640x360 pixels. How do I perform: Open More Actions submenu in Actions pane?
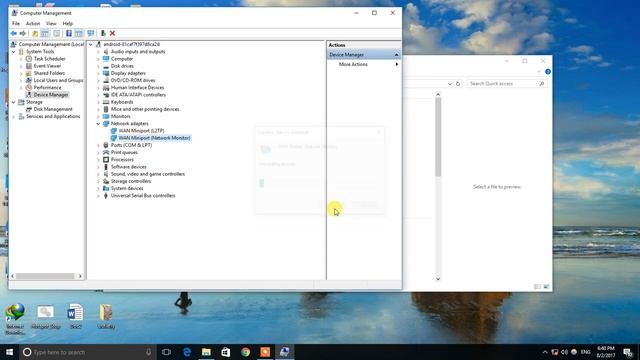(353, 64)
